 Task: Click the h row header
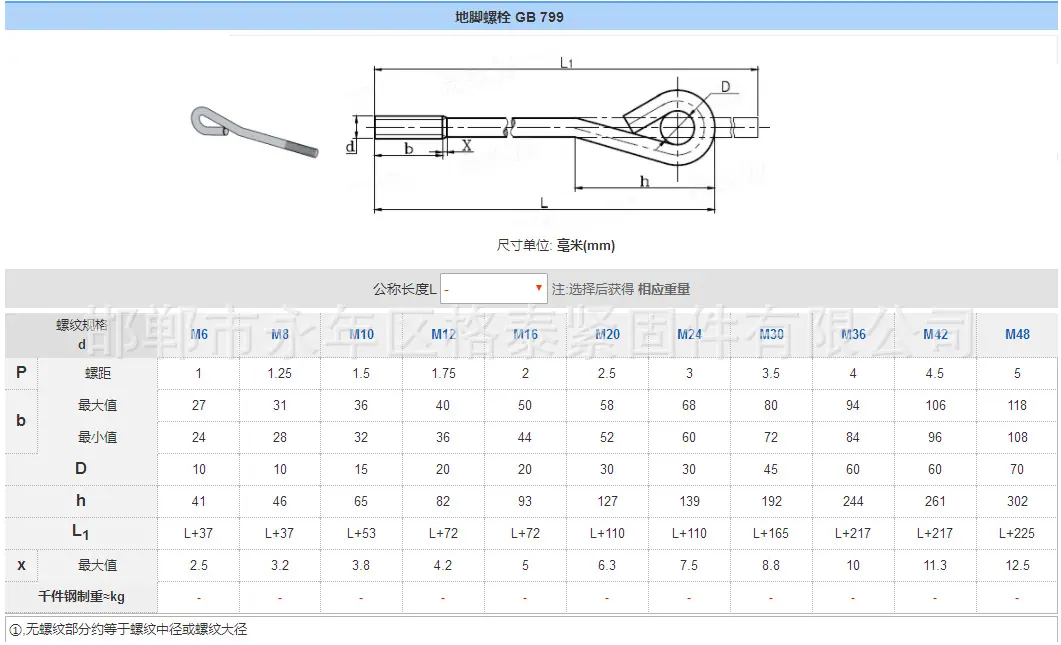point(81,501)
